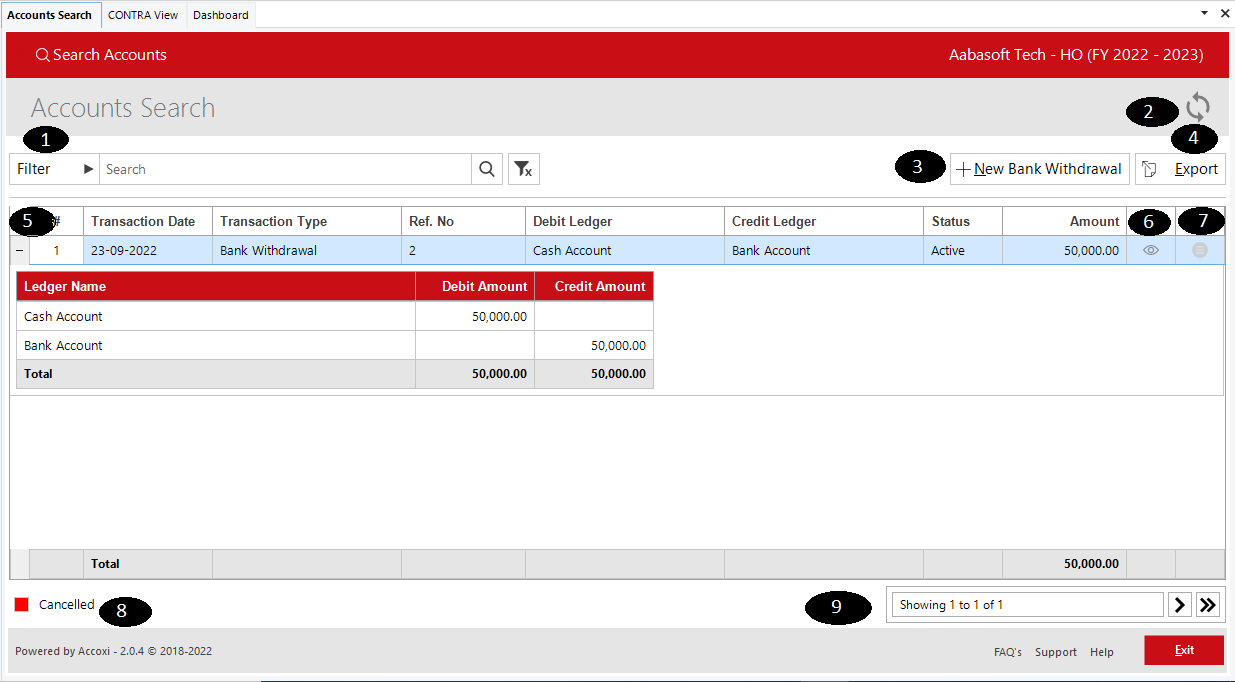1235x682 pixels.
Task: Click the magnifier search icon button
Action: [x=487, y=169]
